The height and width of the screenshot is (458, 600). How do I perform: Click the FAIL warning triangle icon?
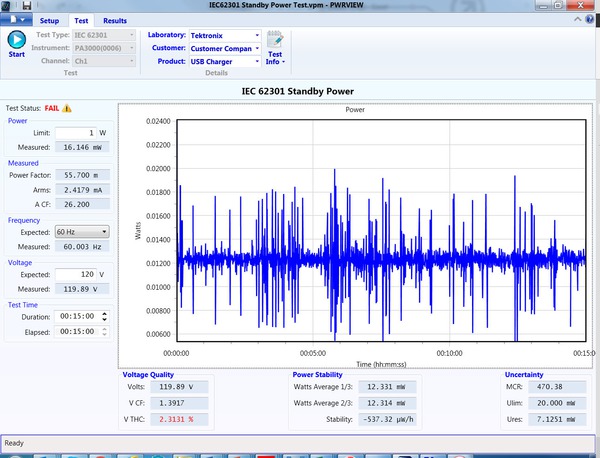[66, 108]
